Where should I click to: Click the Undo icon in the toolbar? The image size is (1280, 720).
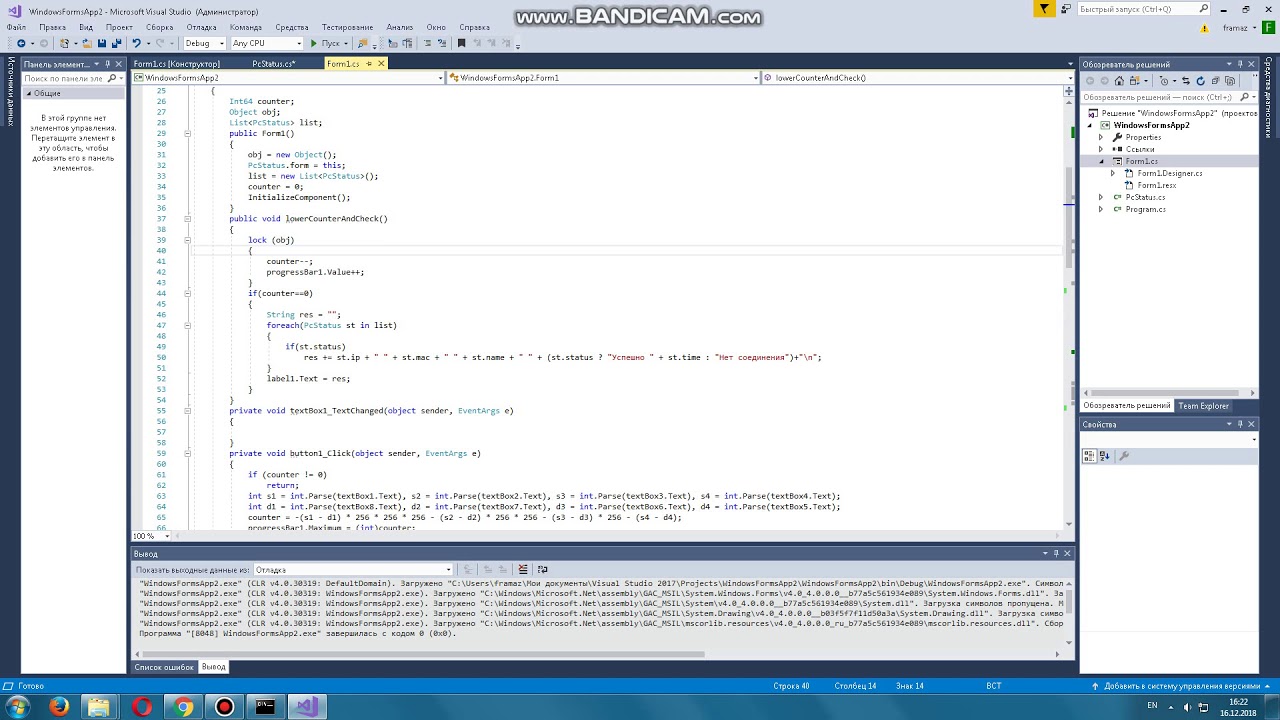coord(136,43)
